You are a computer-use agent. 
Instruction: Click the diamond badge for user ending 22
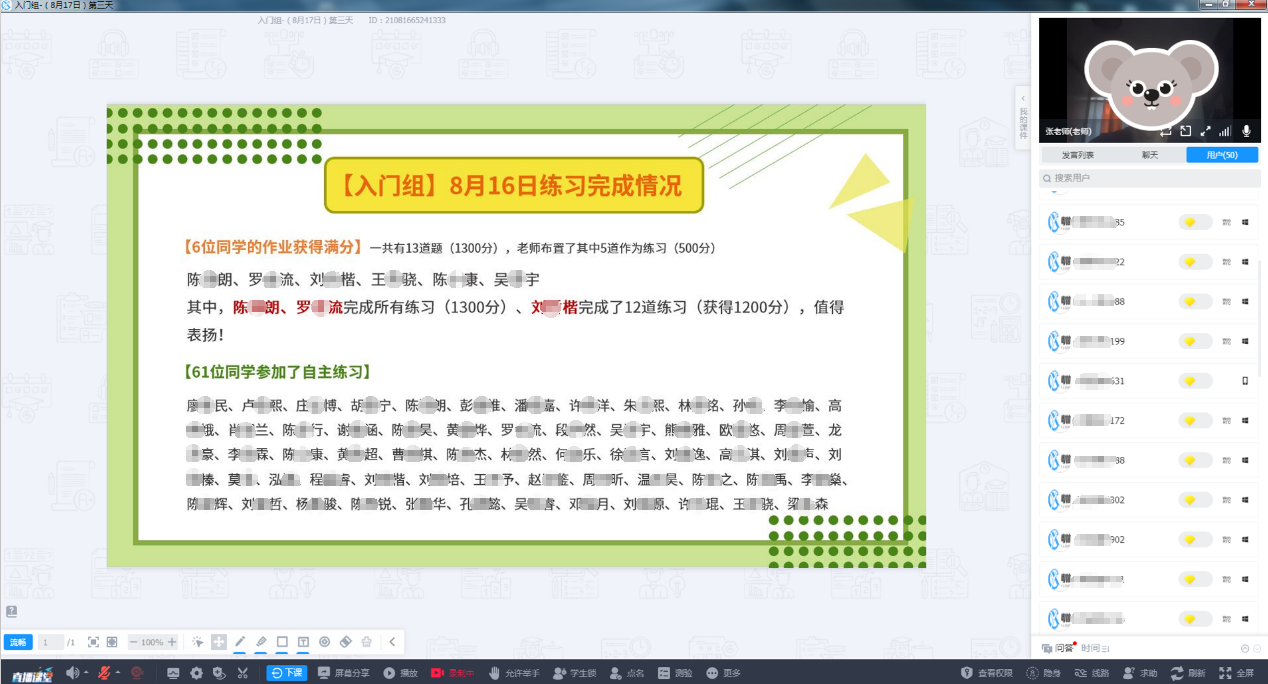coord(1190,262)
